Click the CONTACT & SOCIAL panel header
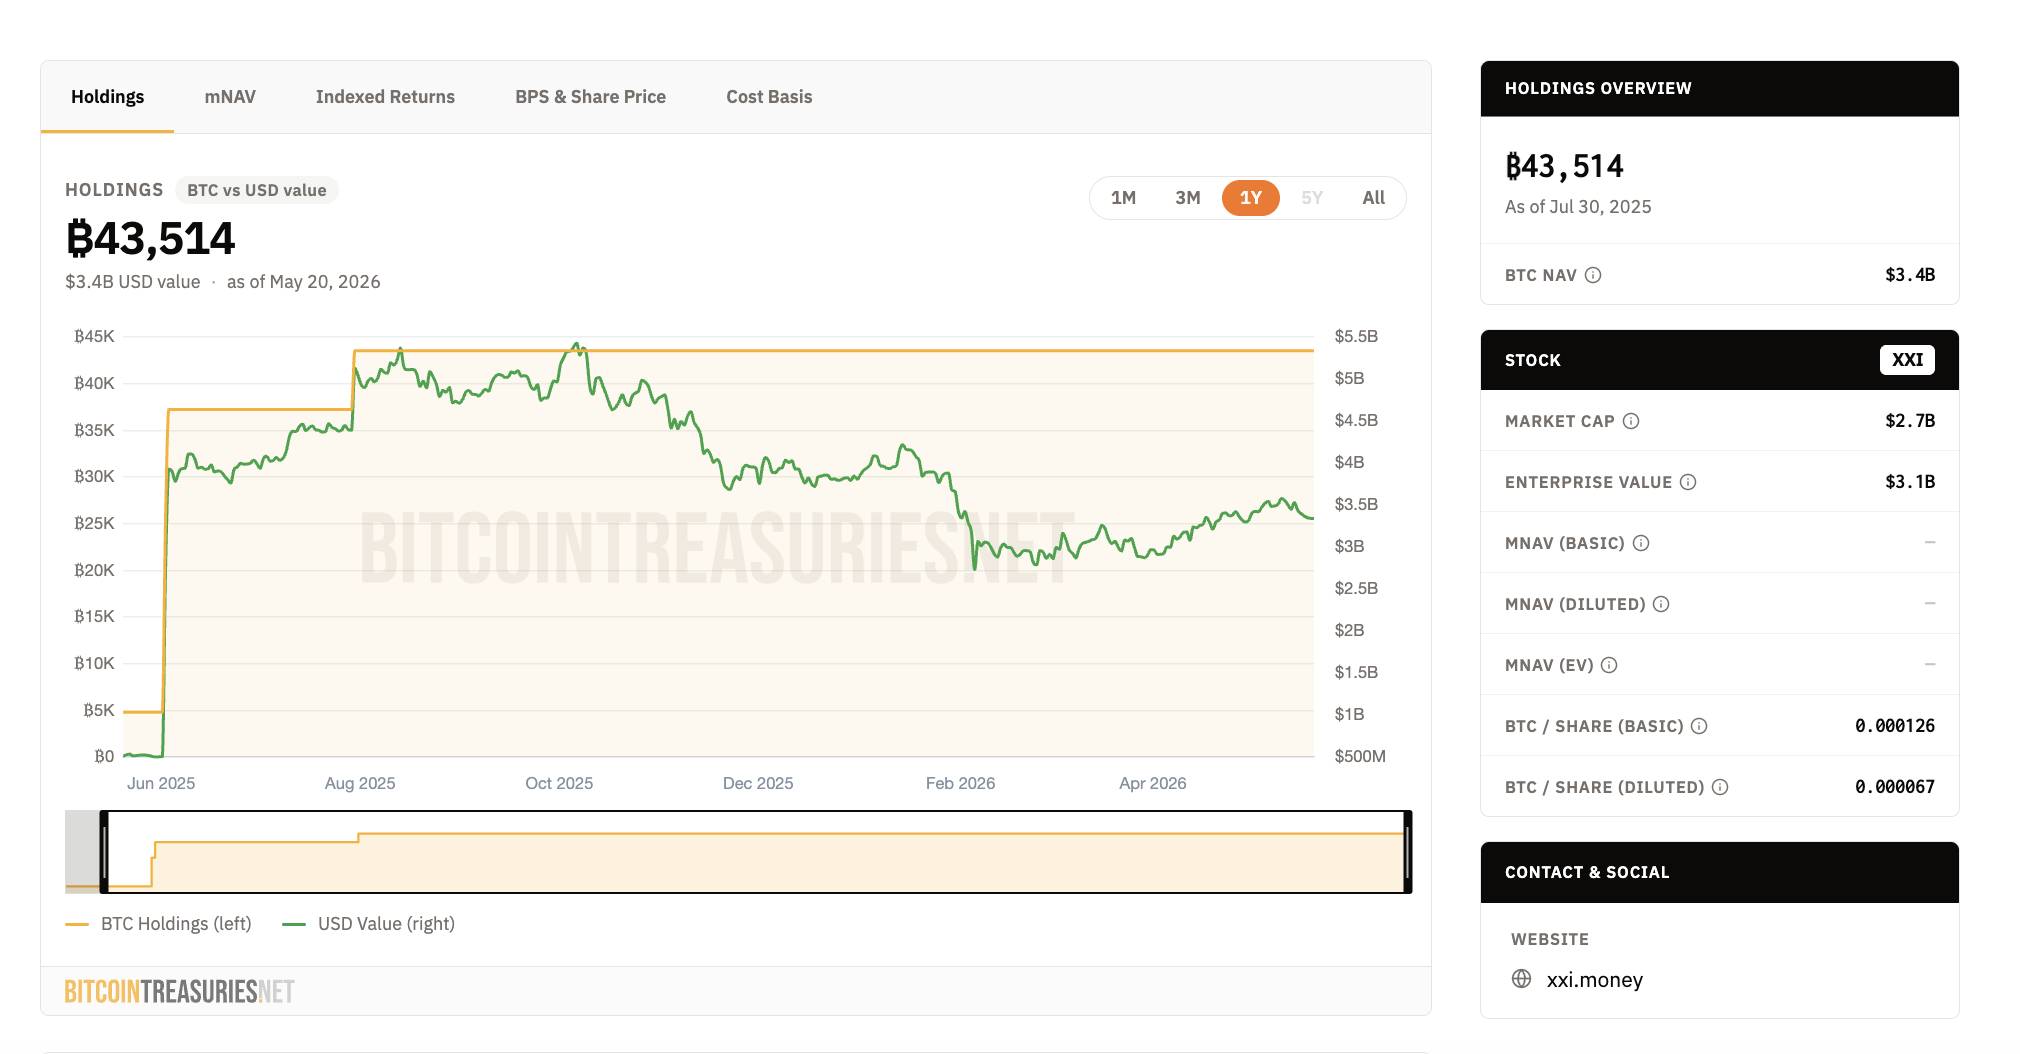The image size is (2020, 1054). 1719,872
